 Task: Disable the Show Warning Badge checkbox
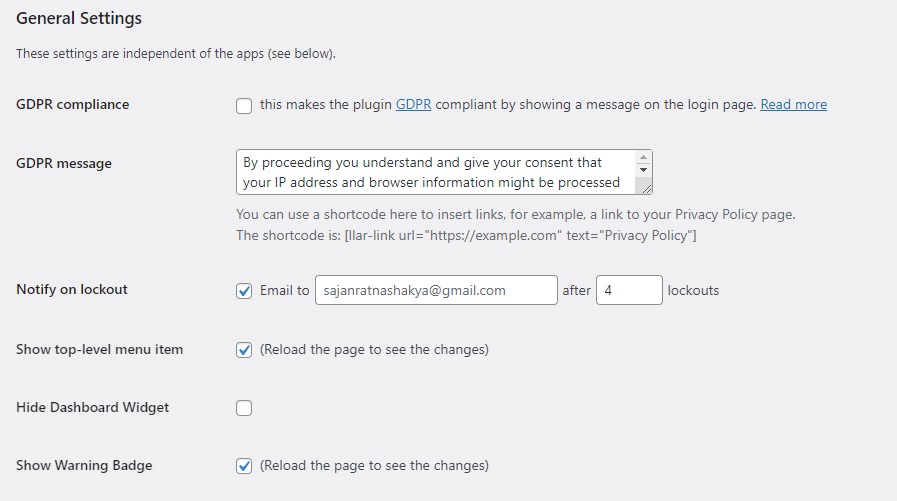click(244, 466)
